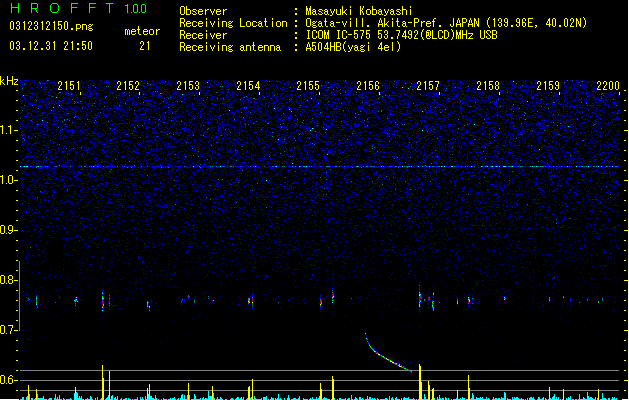Screen dimensions: 629x400
Task: Select the 0312312150.png file name
Action: [51, 27]
